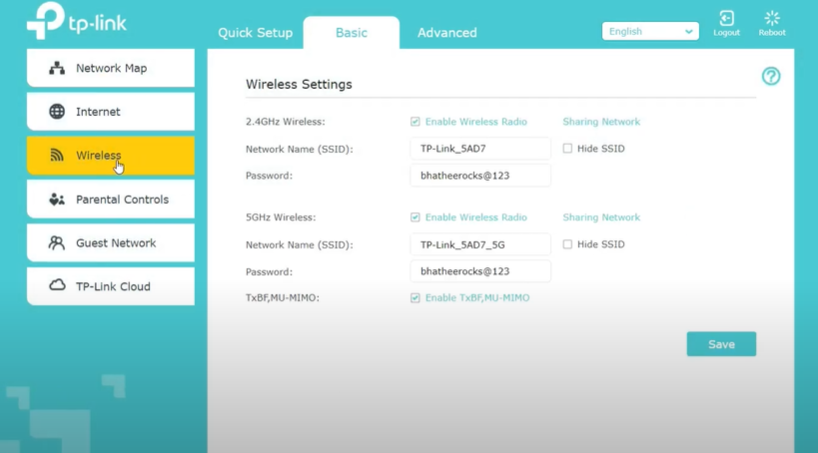Open the 2.4GHz Sharing Network link
This screenshot has height=453, width=818.
point(601,122)
